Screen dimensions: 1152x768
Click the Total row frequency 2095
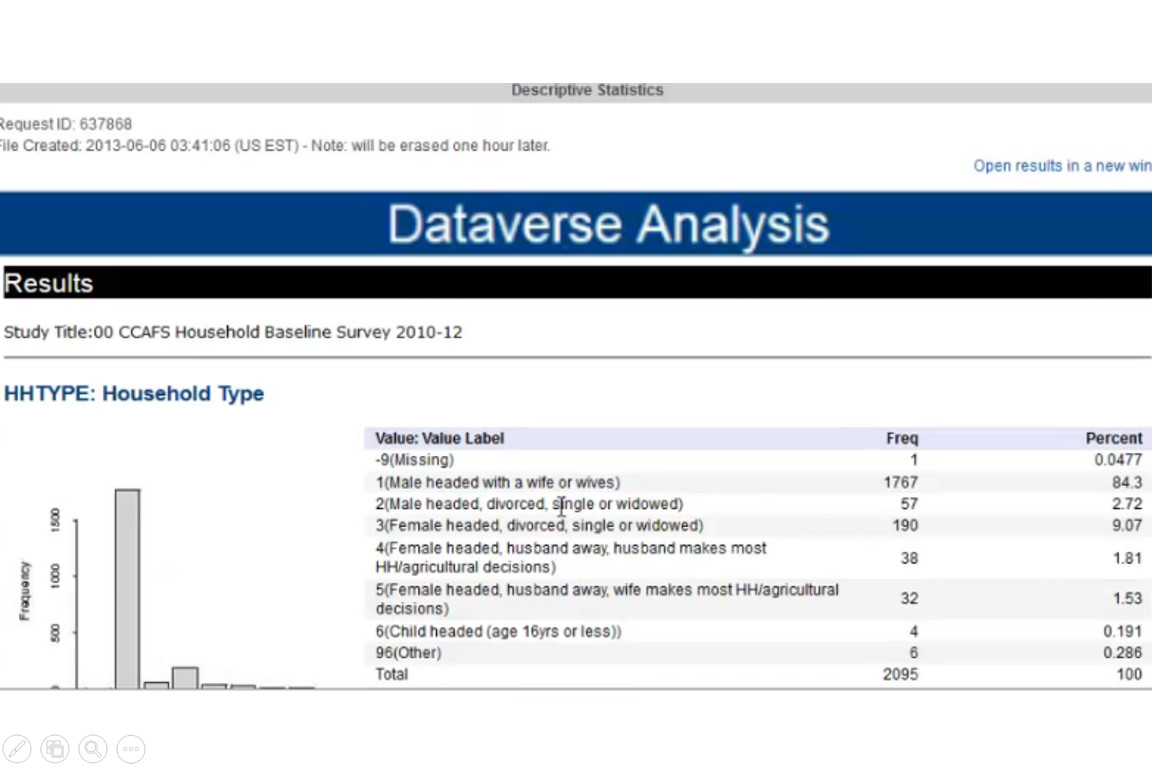(900, 674)
